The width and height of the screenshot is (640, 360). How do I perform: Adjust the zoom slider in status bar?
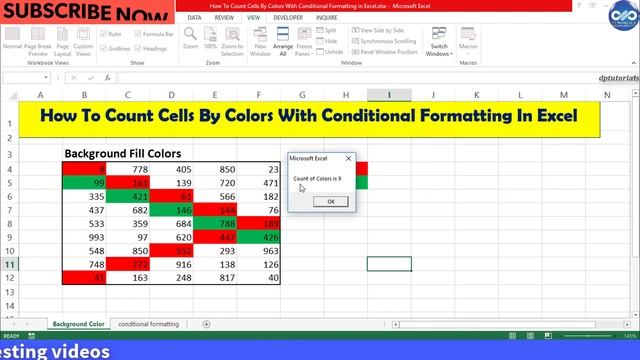(x=588, y=336)
